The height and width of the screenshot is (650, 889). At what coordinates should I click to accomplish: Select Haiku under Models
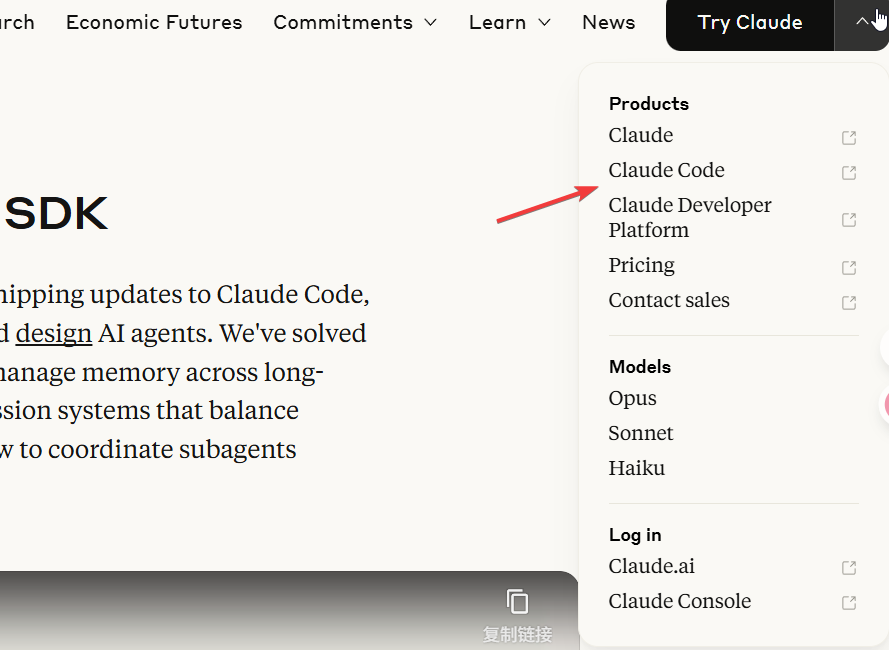(636, 468)
